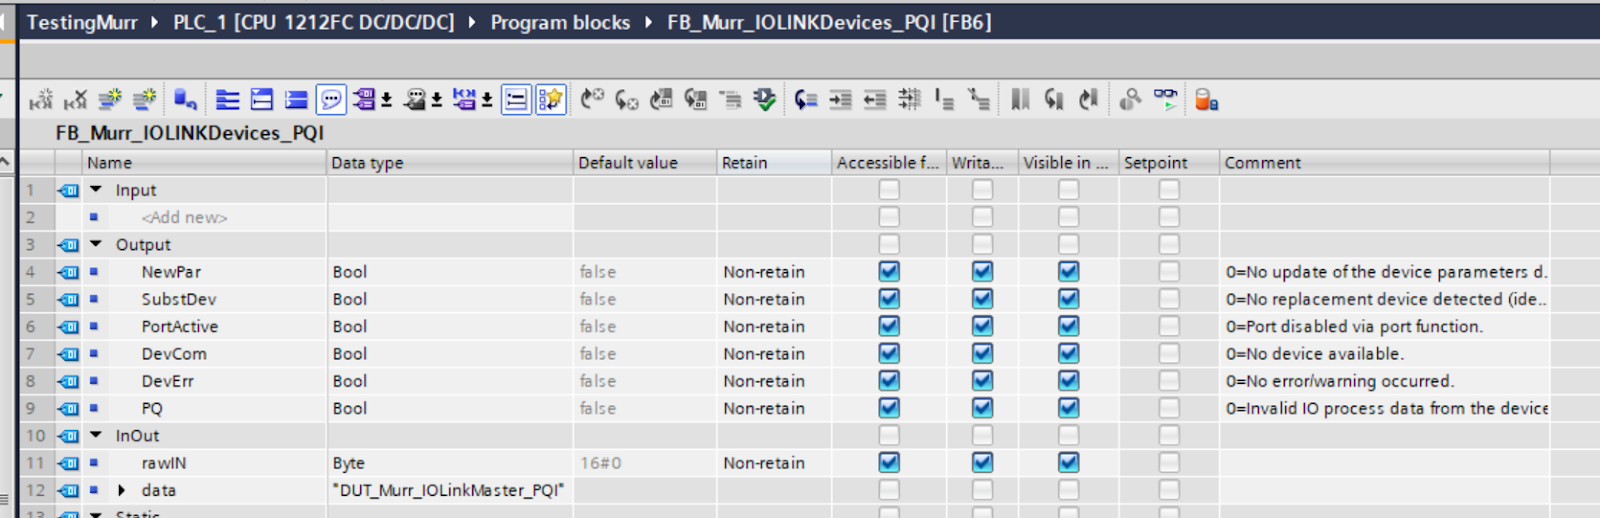Screen dimensions: 1600x518
Task: Collapse the InOut section
Action: [x=96, y=435]
